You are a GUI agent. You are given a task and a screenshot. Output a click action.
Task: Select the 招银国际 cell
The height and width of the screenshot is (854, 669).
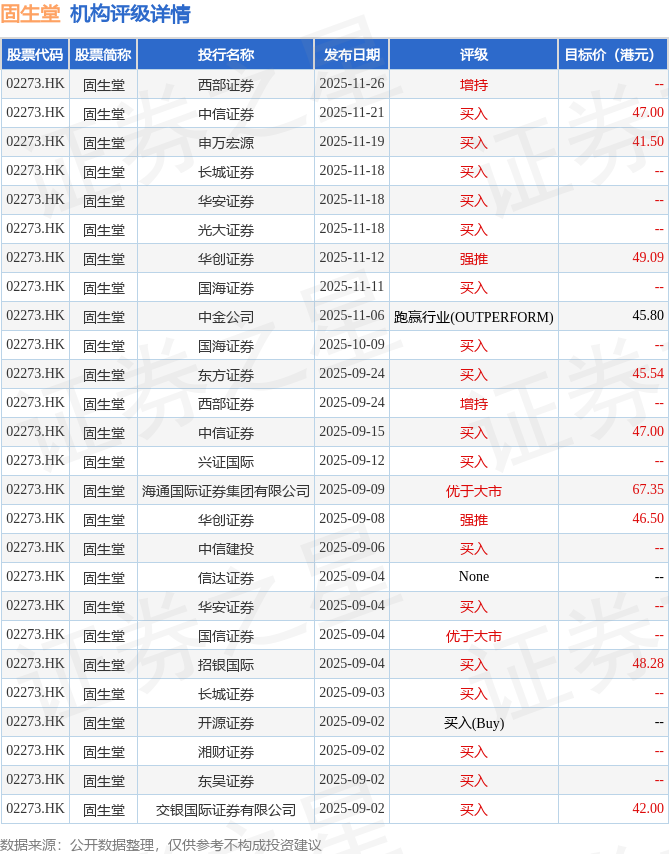tap(226, 664)
